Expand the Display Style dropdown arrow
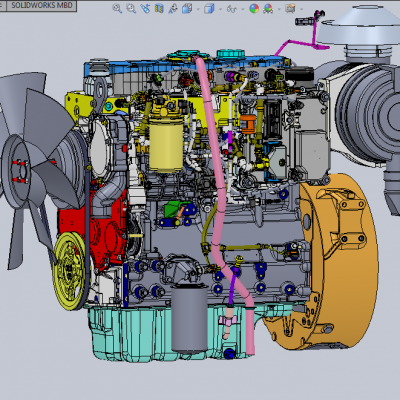The height and width of the screenshot is (400, 400). 220,9
